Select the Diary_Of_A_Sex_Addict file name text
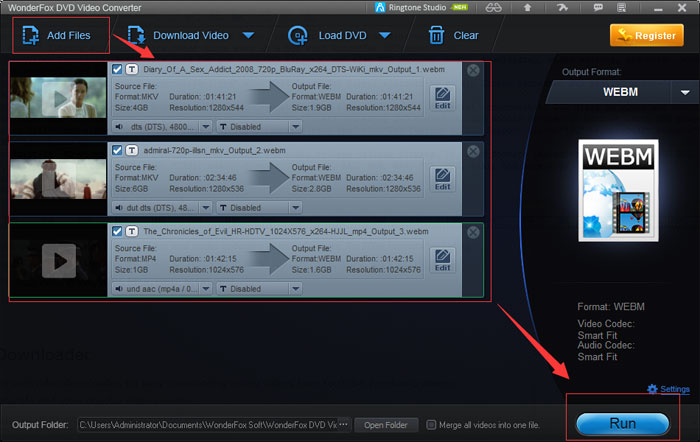The width and height of the screenshot is (700, 442). [294, 69]
